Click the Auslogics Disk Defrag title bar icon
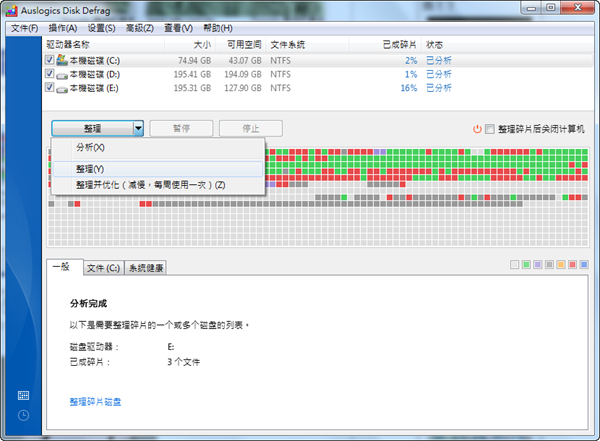The image size is (600, 441). coord(11,11)
